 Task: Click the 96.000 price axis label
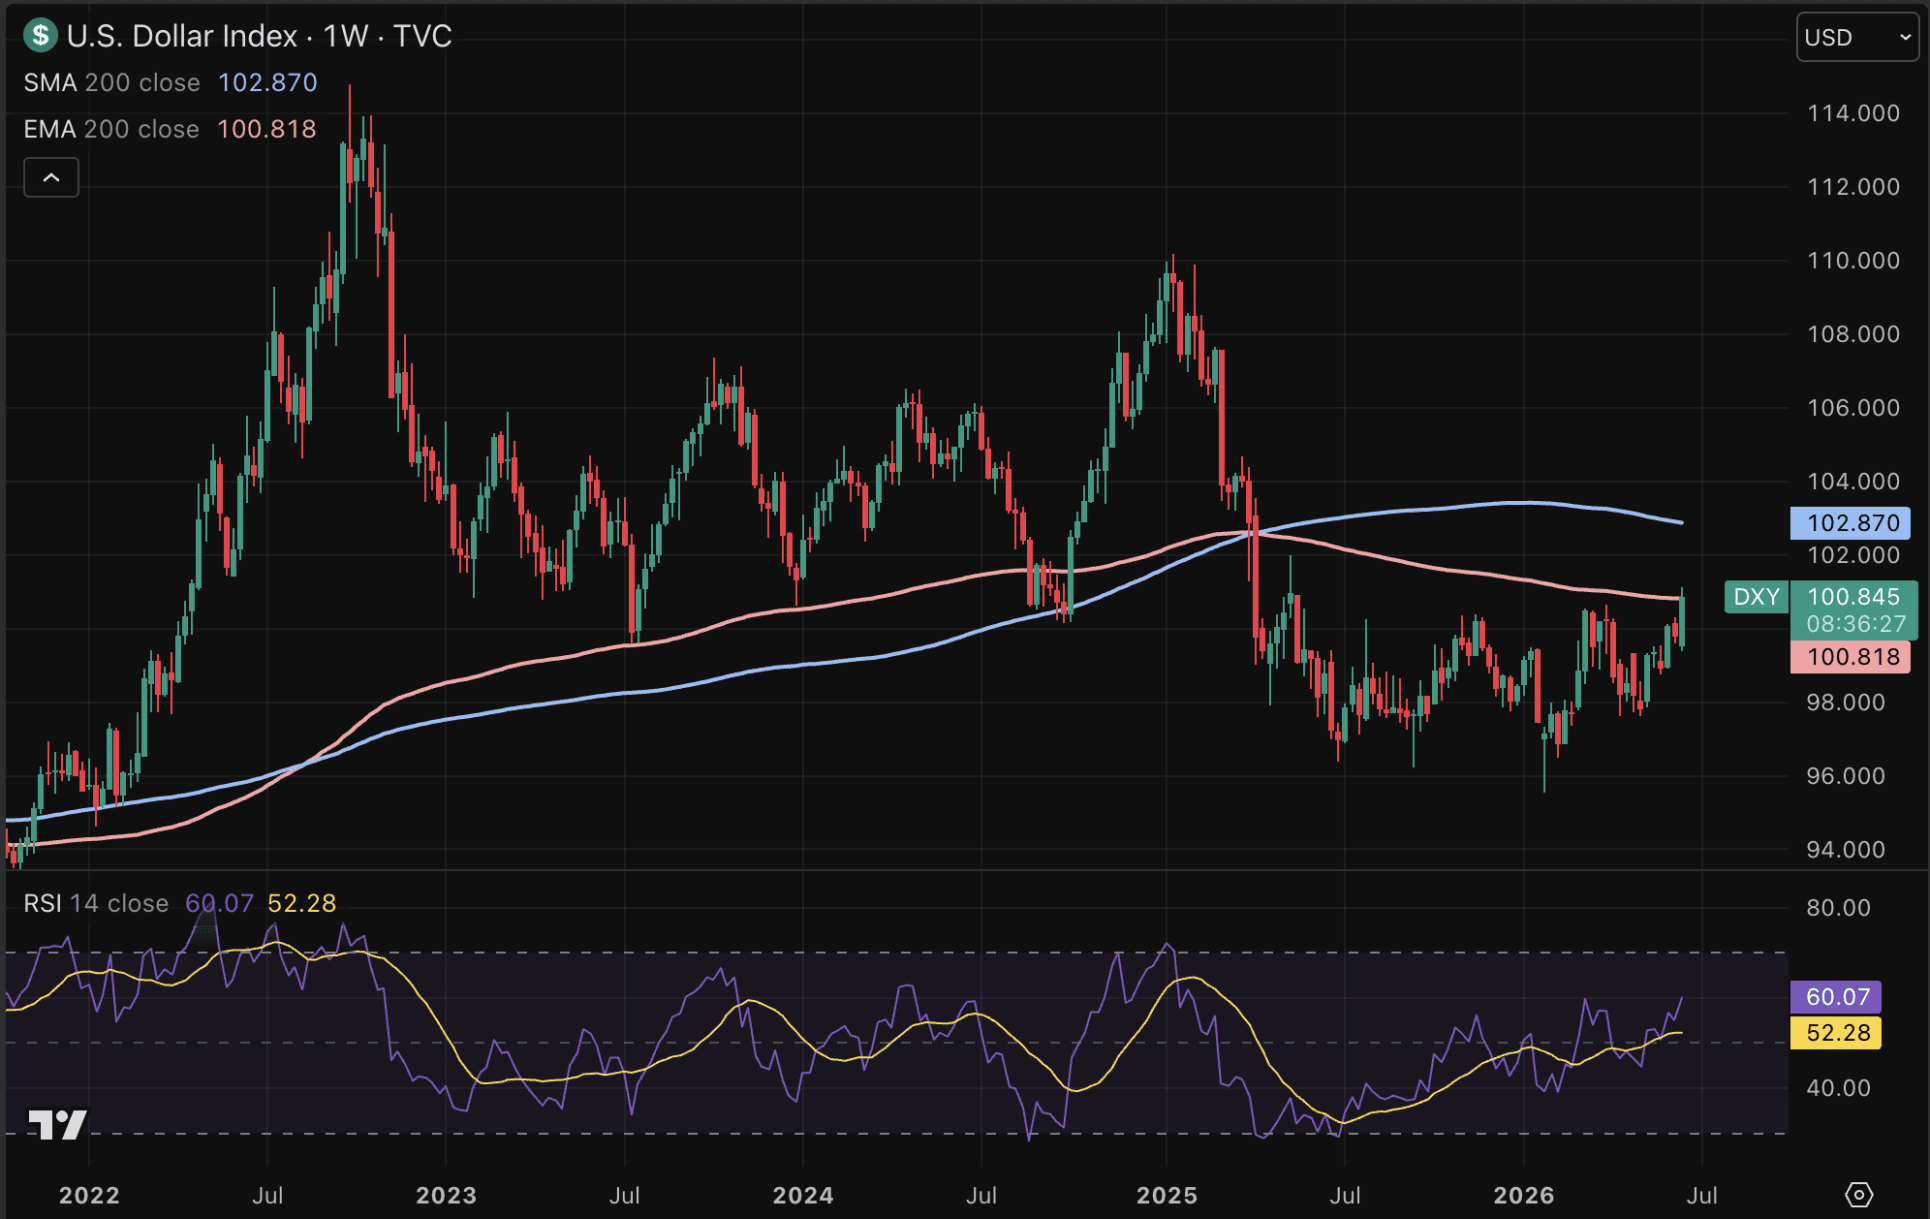pos(1845,775)
